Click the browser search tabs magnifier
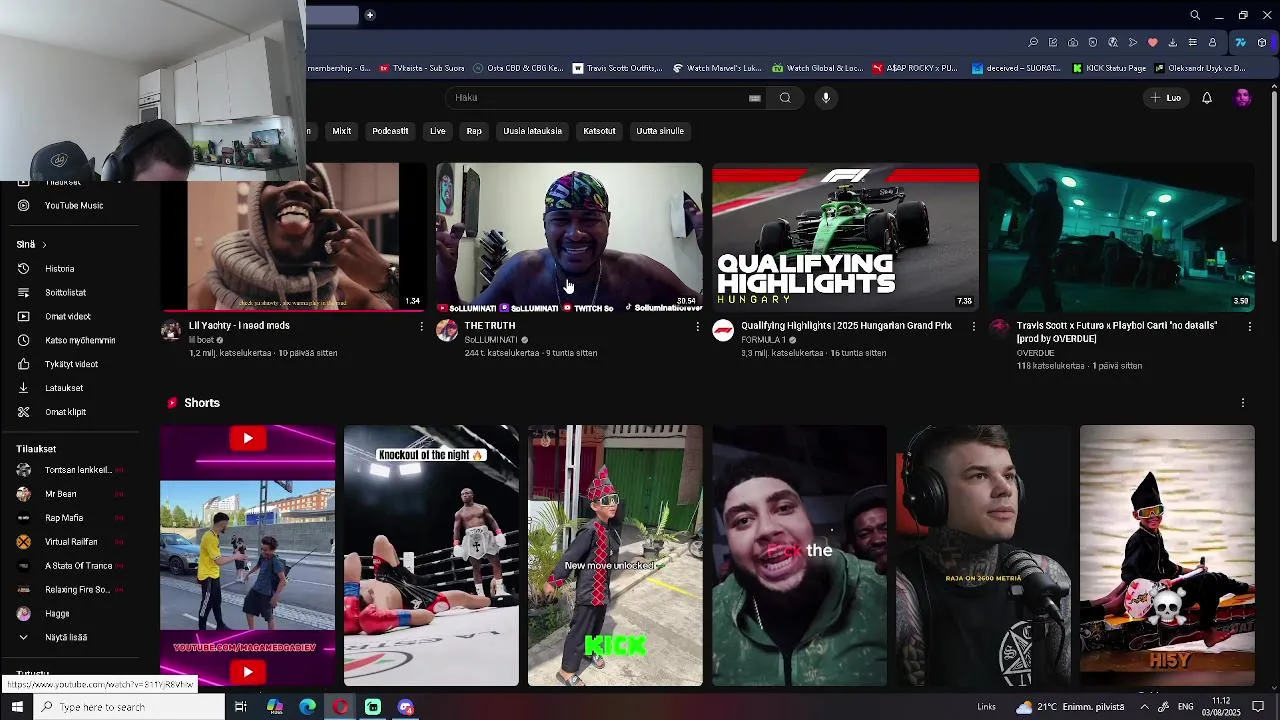 click(1195, 15)
